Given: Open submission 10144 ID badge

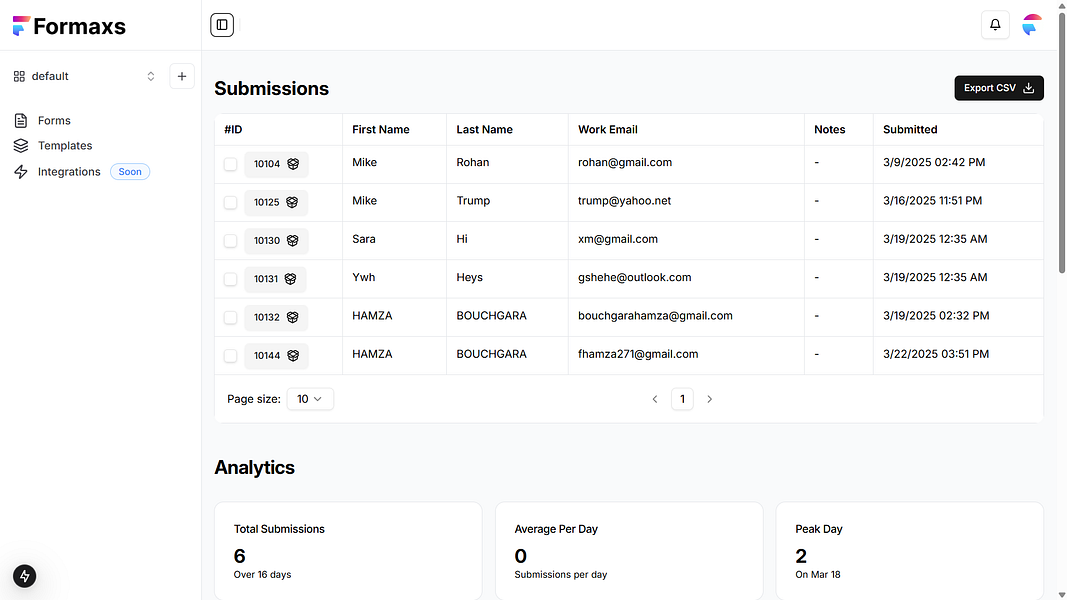Looking at the screenshot, I should pos(276,356).
